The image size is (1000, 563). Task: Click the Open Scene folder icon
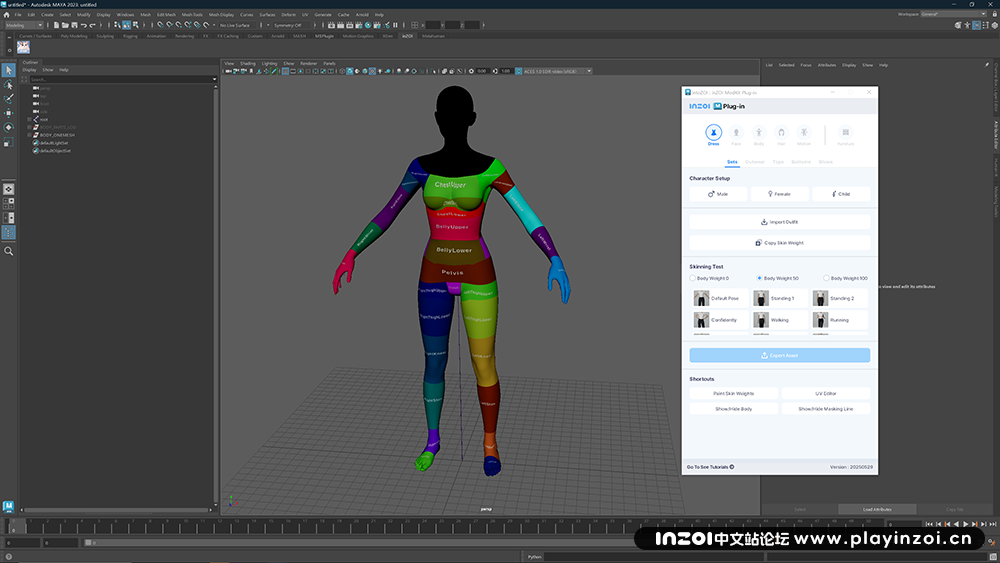point(65,25)
